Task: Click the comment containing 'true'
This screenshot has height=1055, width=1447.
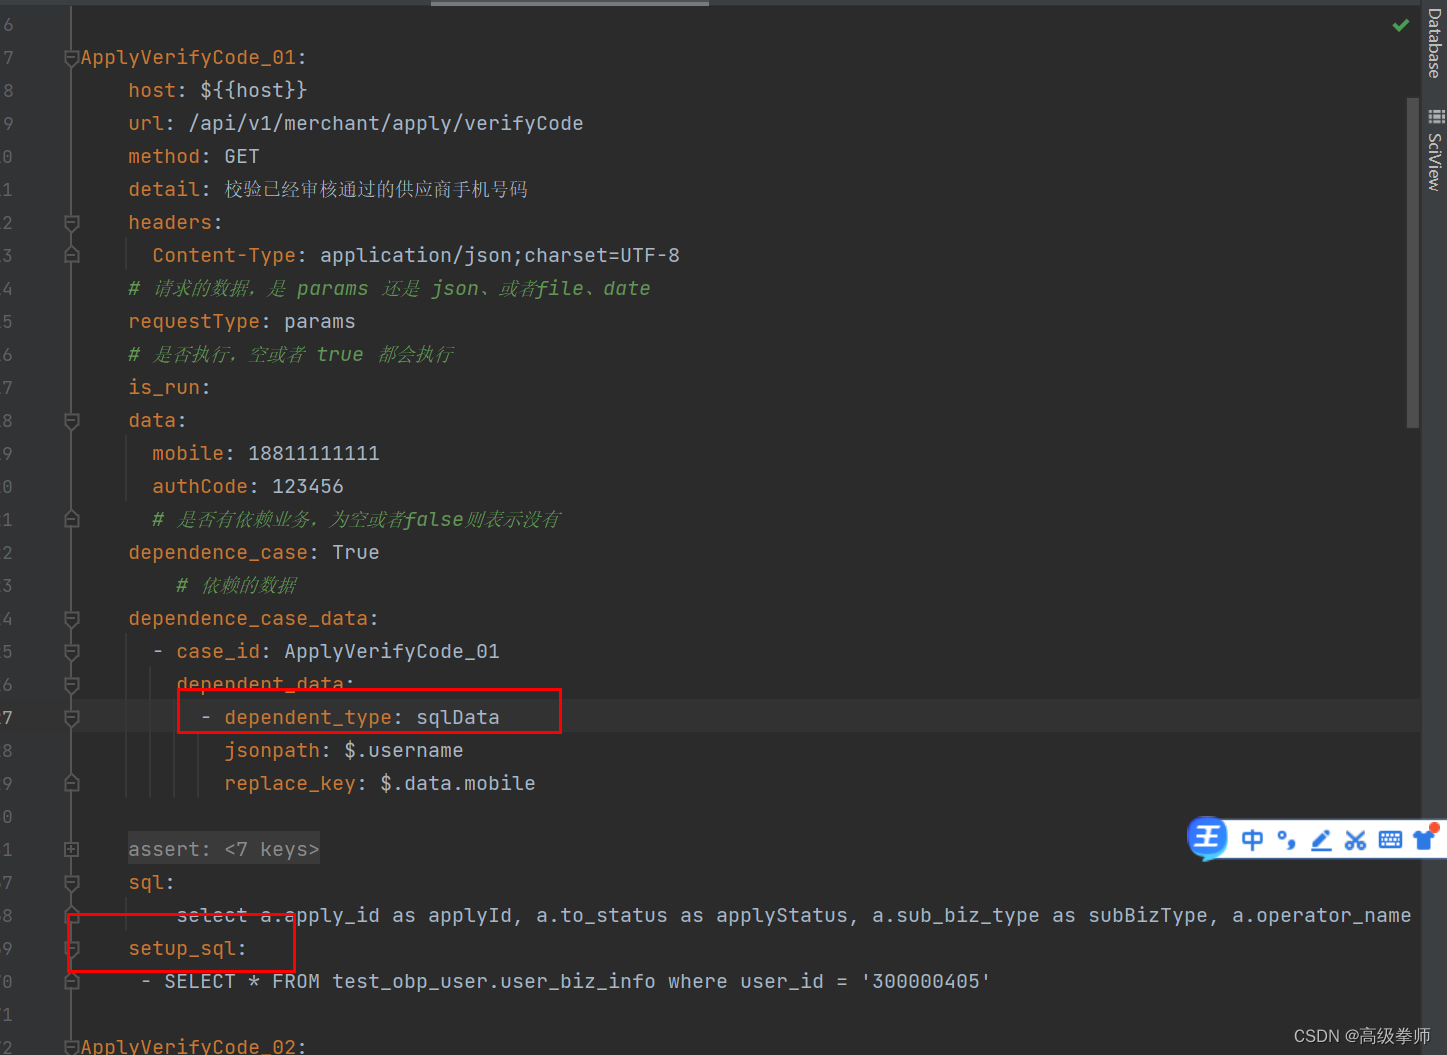Action: [x=290, y=354]
